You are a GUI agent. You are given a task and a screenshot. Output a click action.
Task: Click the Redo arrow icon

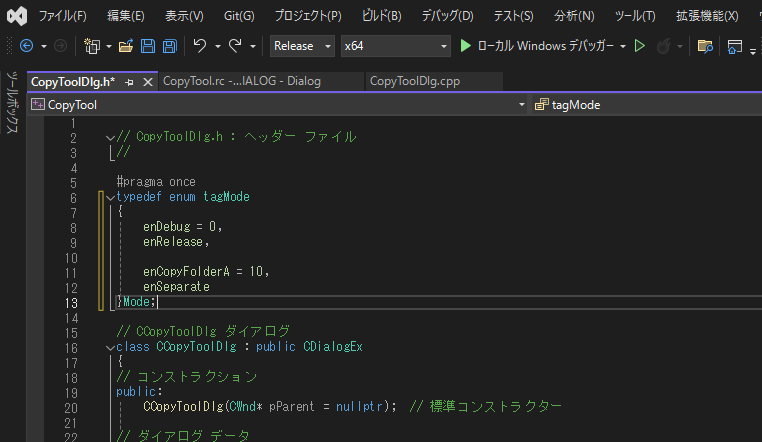click(x=236, y=46)
